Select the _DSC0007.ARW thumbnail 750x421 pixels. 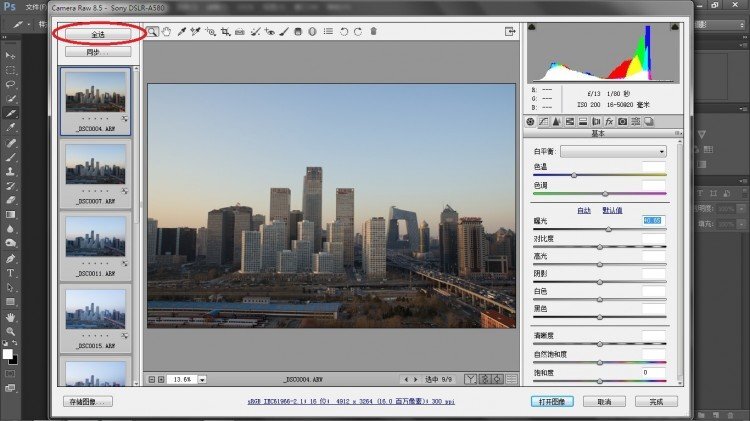pyautogui.click(x=96, y=162)
